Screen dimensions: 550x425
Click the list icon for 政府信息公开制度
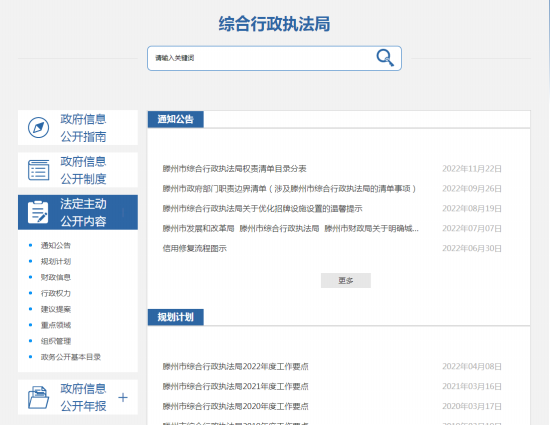pyautogui.click(x=39, y=170)
